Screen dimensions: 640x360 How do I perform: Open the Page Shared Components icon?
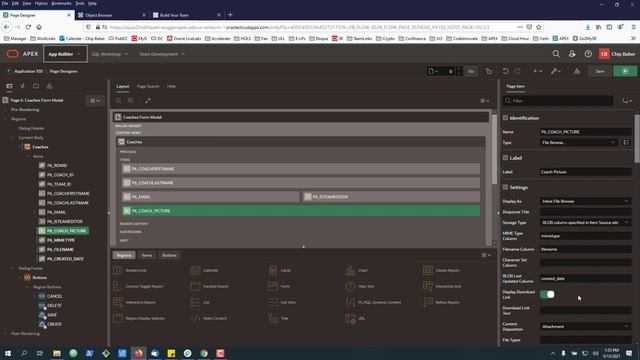point(49,86)
